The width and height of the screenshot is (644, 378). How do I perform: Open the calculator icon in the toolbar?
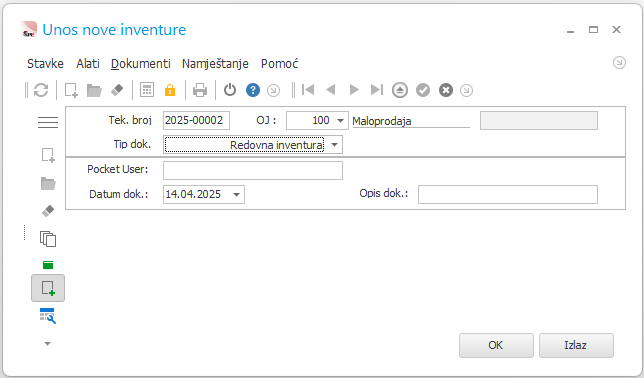pyautogui.click(x=147, y=90)
